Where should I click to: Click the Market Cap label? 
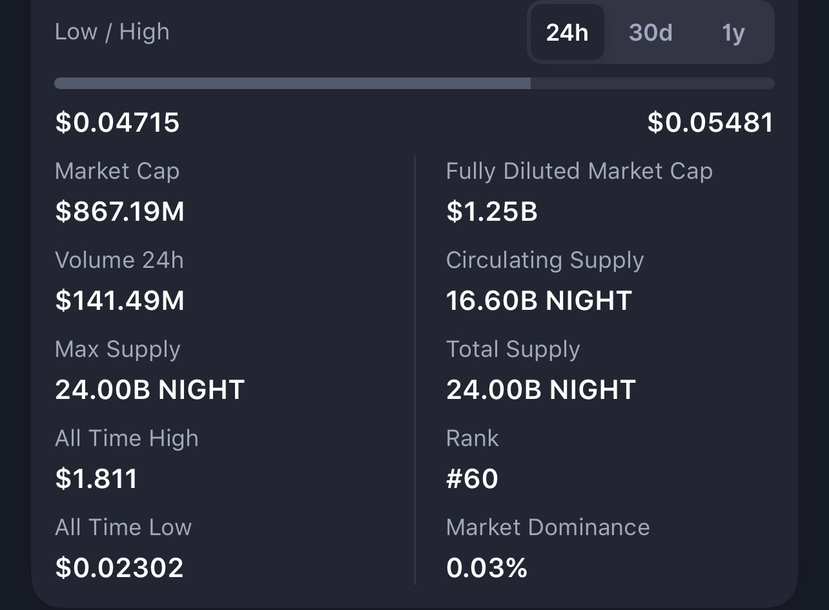point(117,171)
